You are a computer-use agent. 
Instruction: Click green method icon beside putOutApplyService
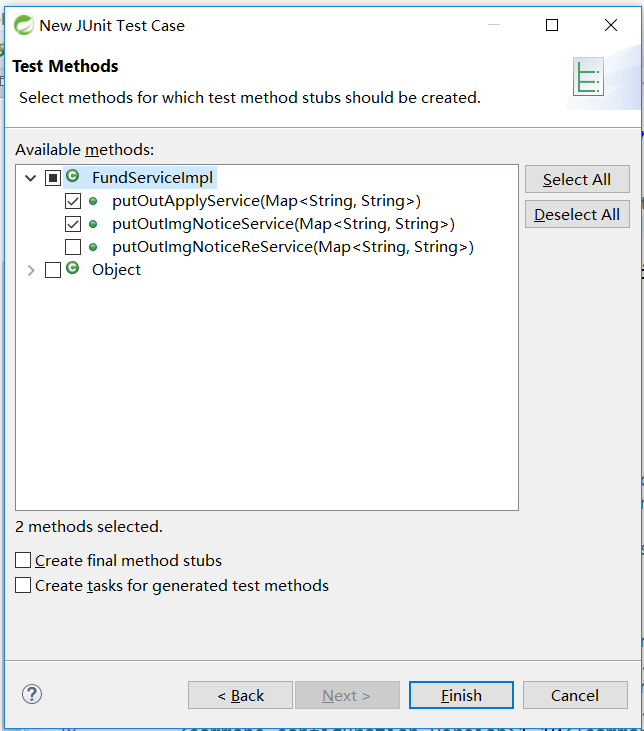[x=93, y=201]
